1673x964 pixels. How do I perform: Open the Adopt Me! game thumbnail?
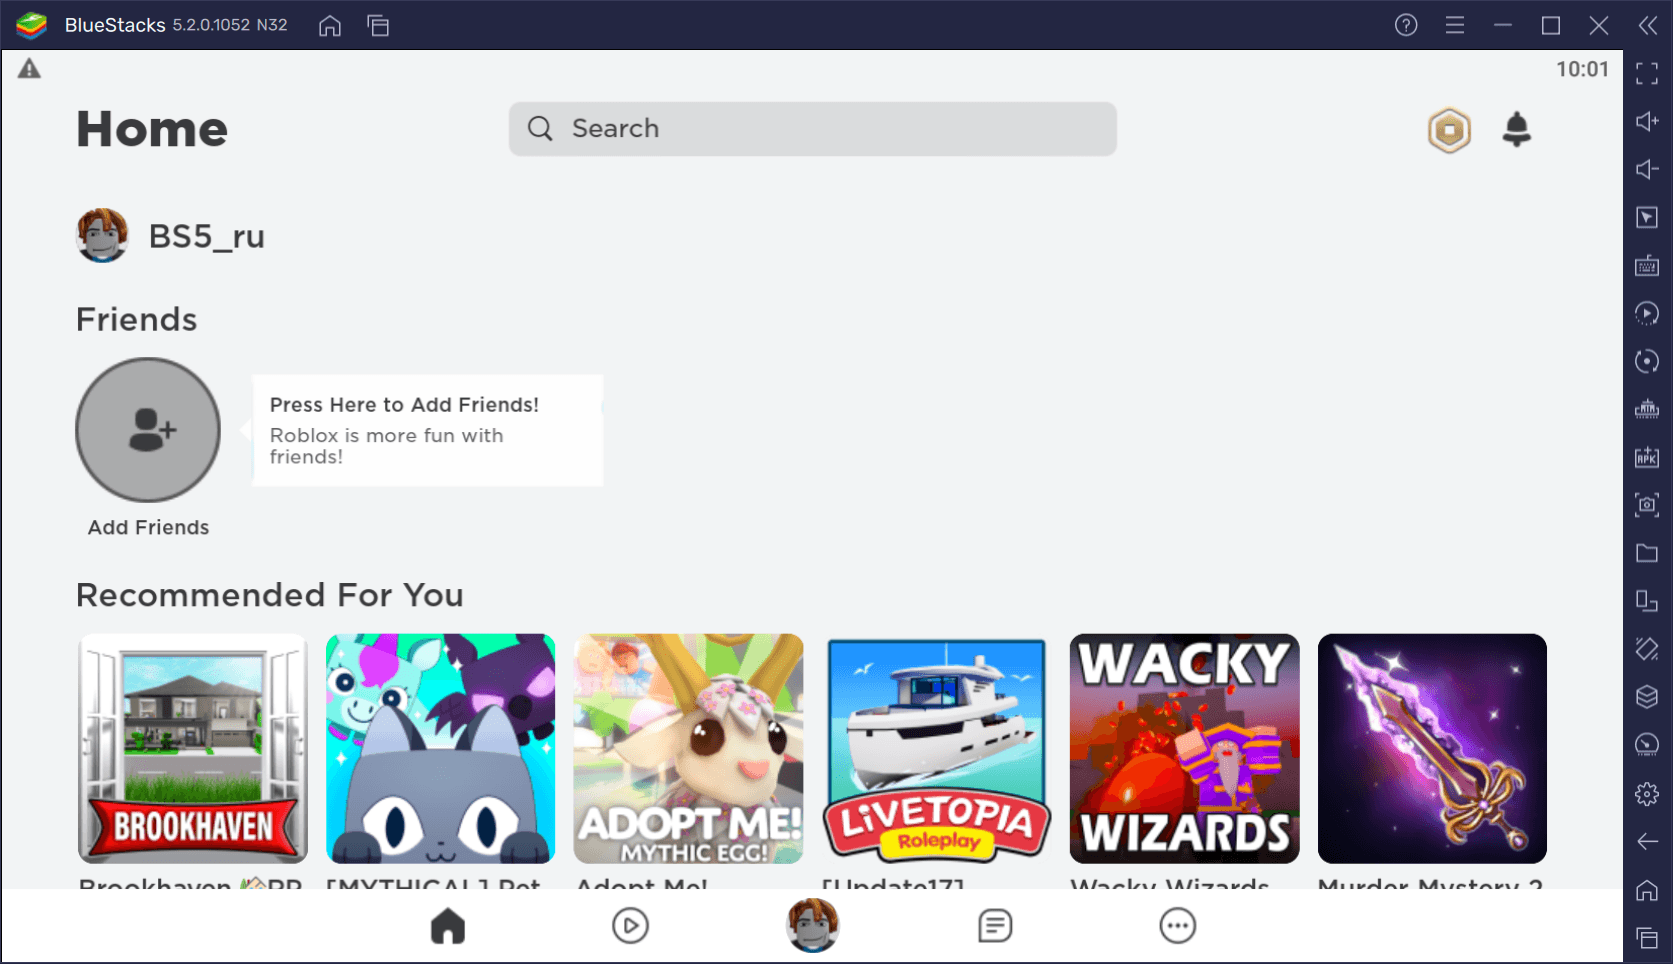point(688,748)
